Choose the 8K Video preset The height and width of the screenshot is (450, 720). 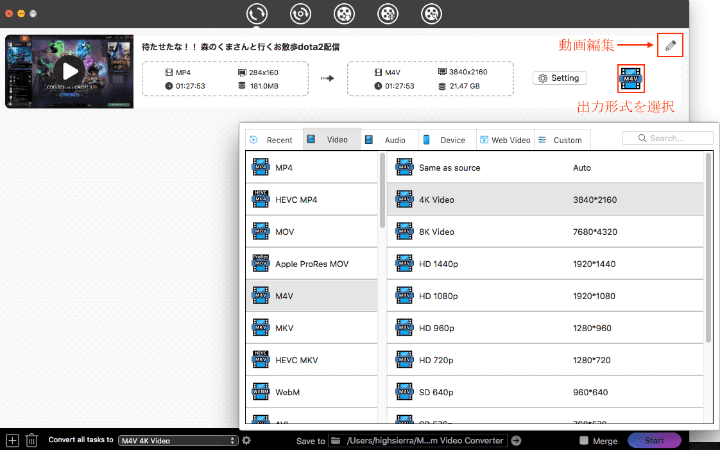[545, 232]
